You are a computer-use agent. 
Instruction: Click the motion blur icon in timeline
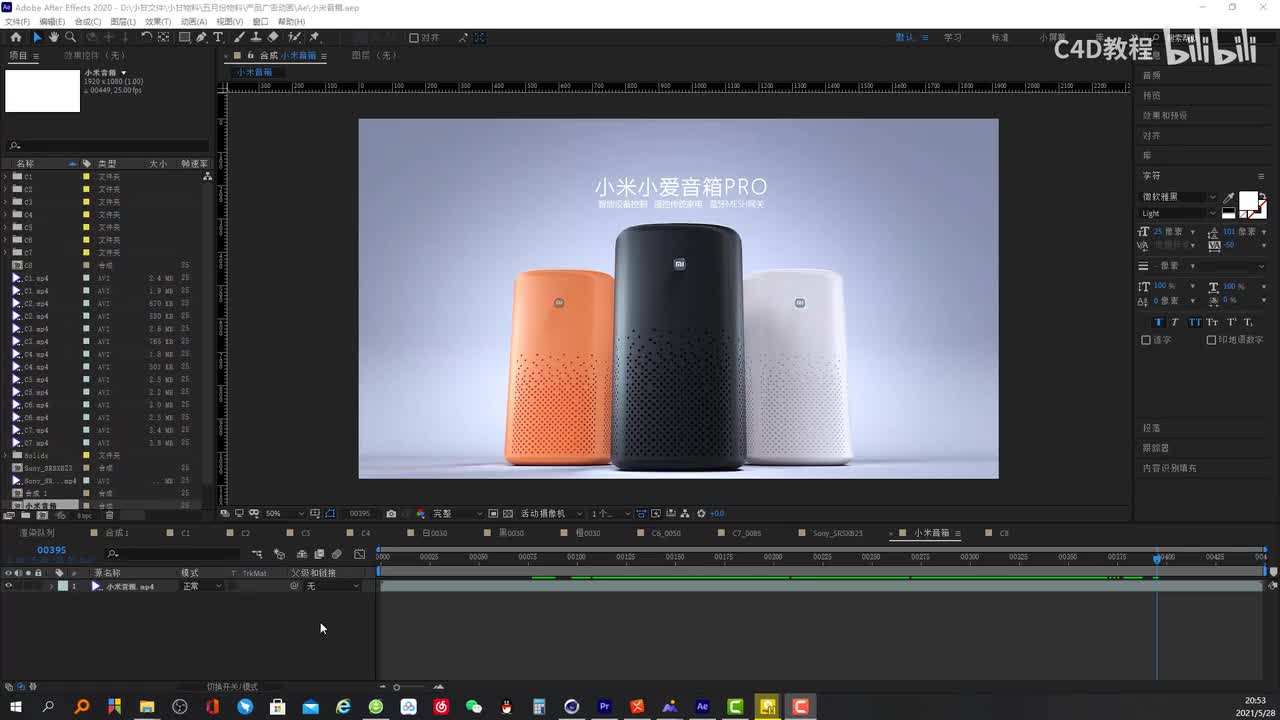337,554
